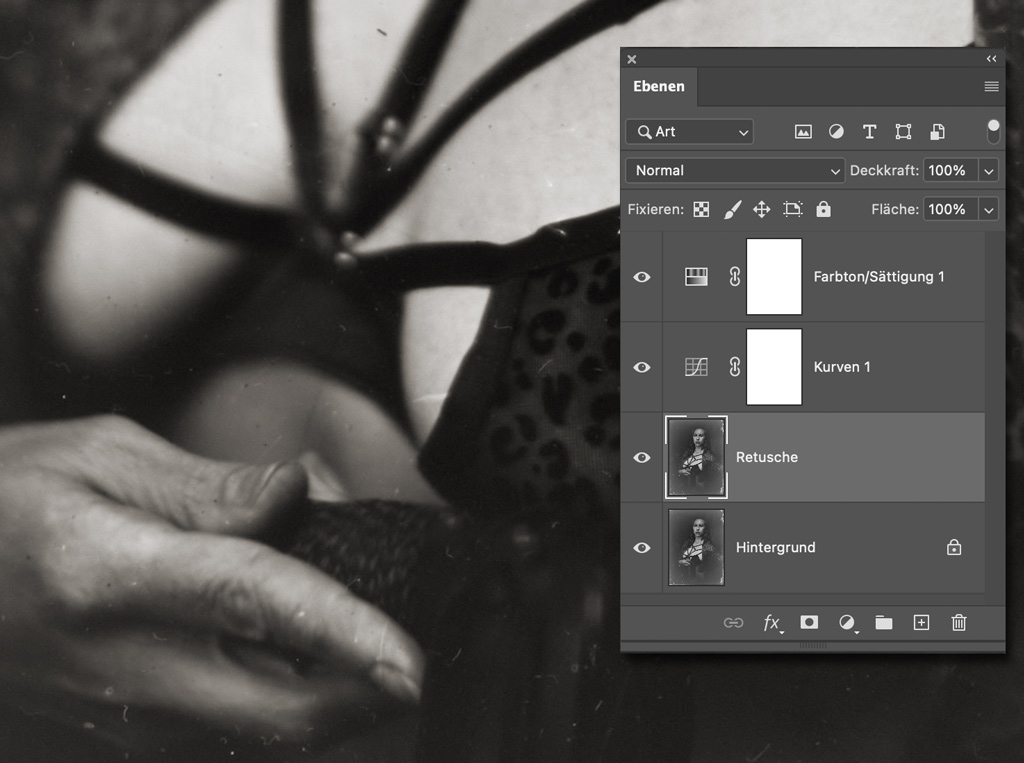This screenshot has width=1024, height=763.
Task: Select the Ebenen tab
Action: (659, 86)
